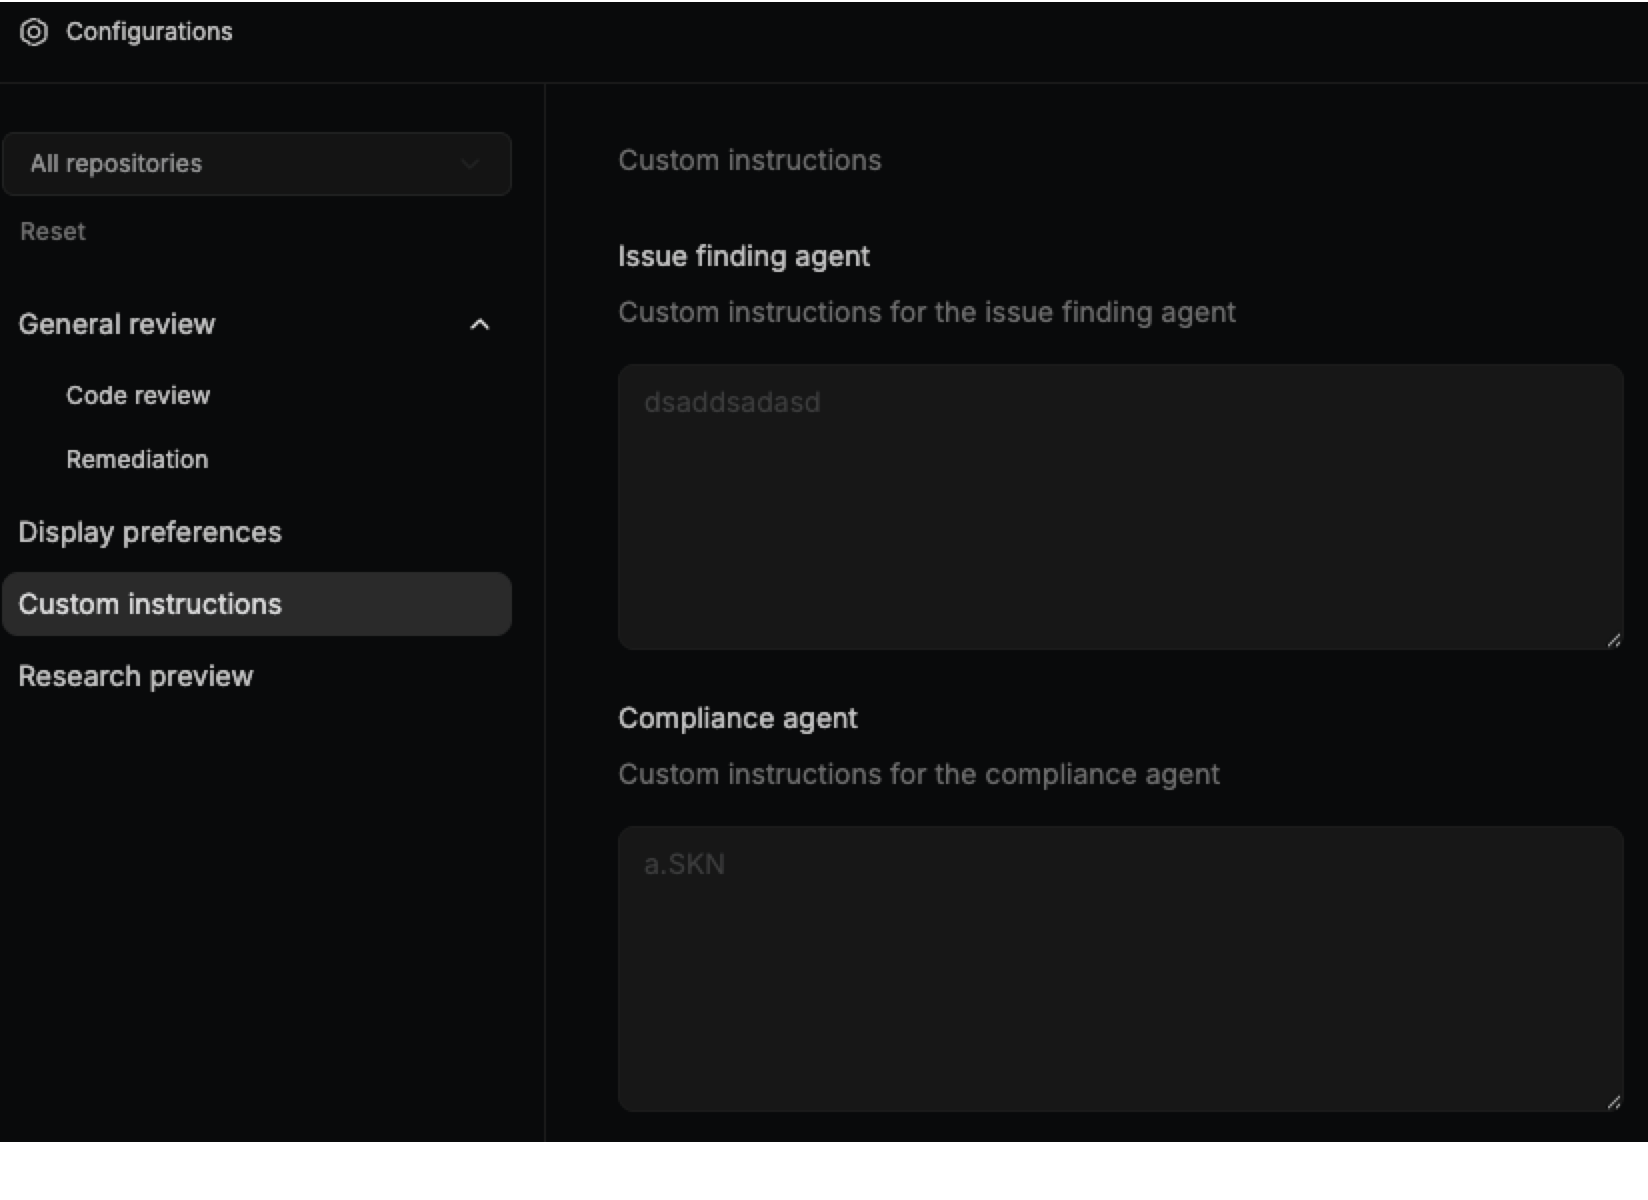
Task: Focus the Compliance agent text area
Action: [x=1120, y=969]
